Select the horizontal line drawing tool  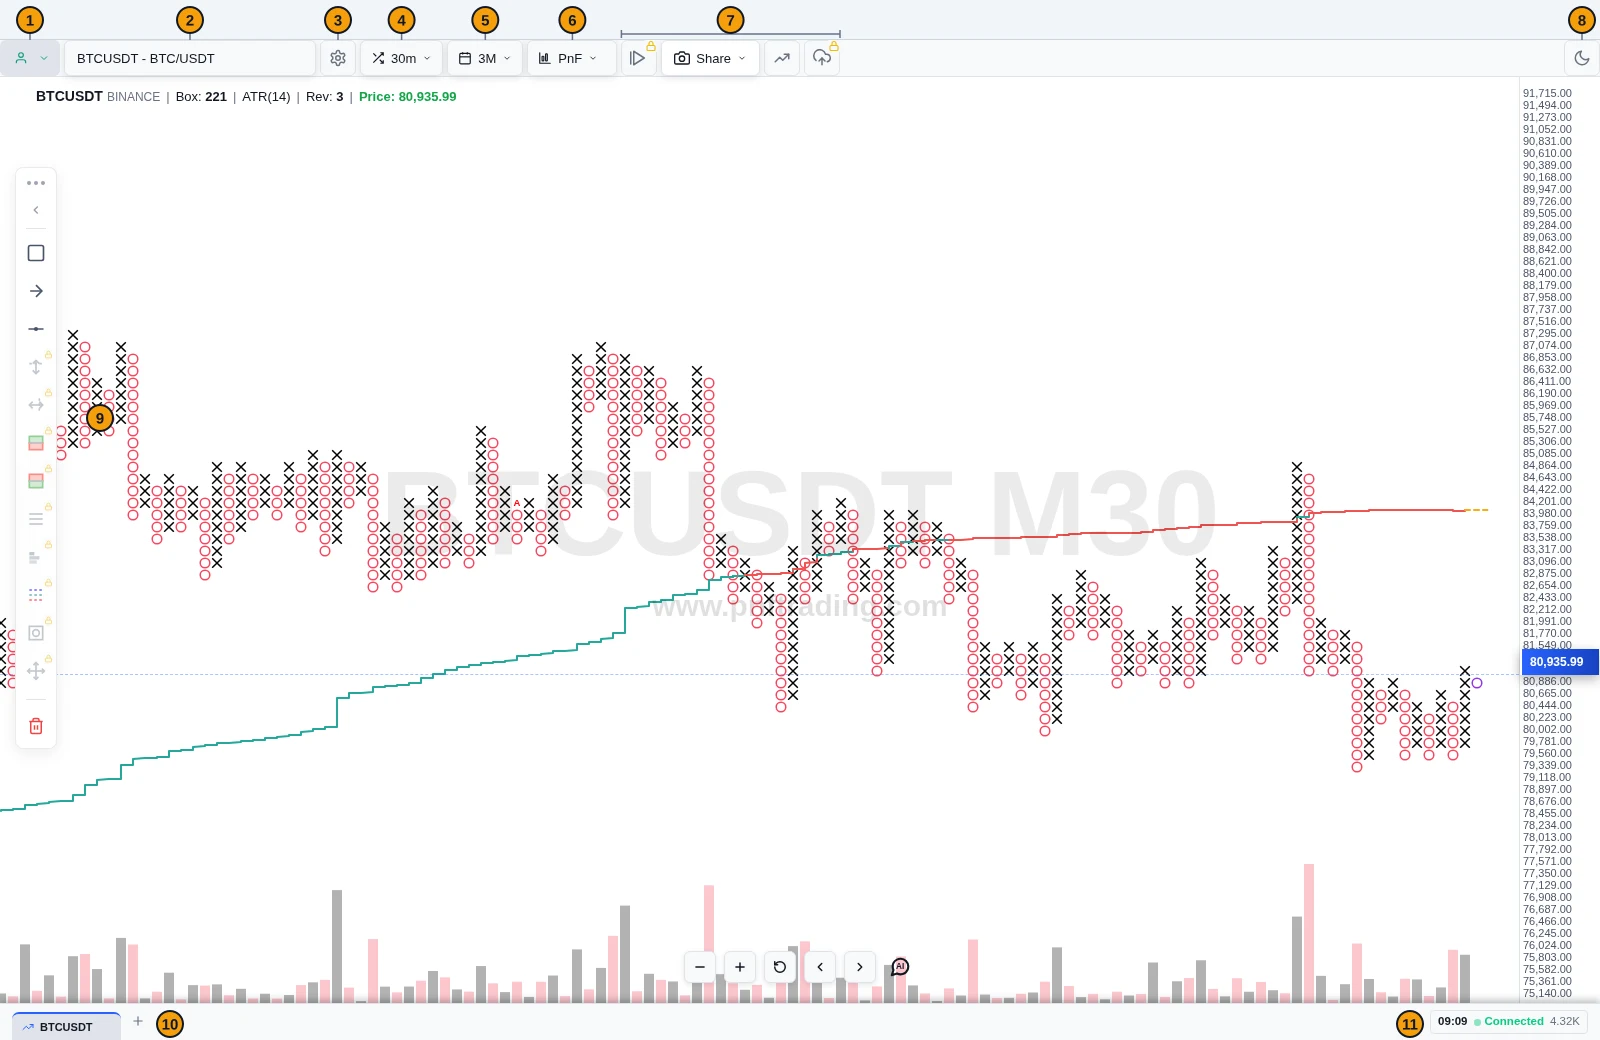[x=36, y=329]
